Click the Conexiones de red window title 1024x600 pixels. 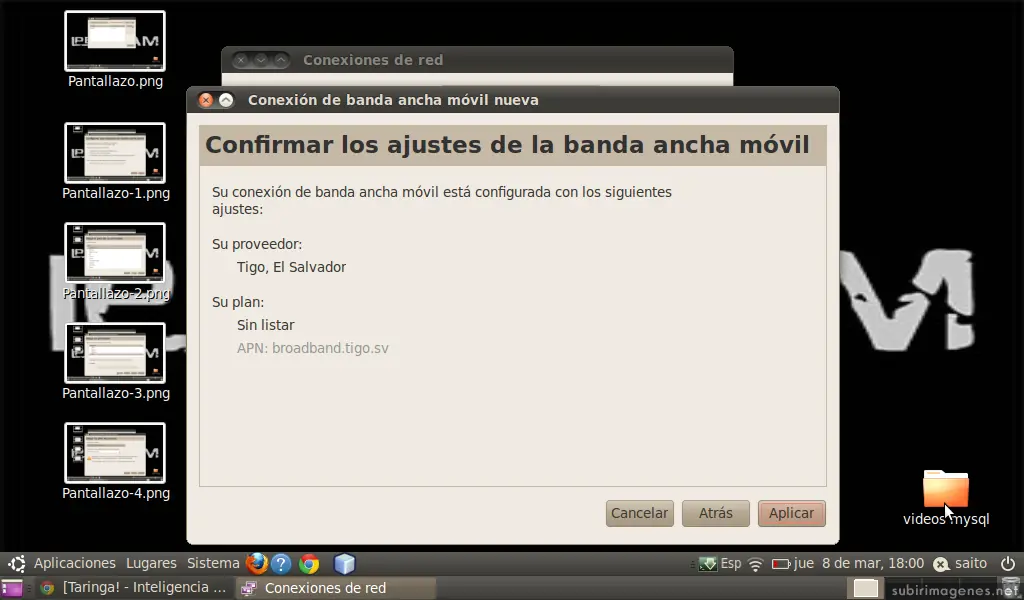[x=373, y=60]
